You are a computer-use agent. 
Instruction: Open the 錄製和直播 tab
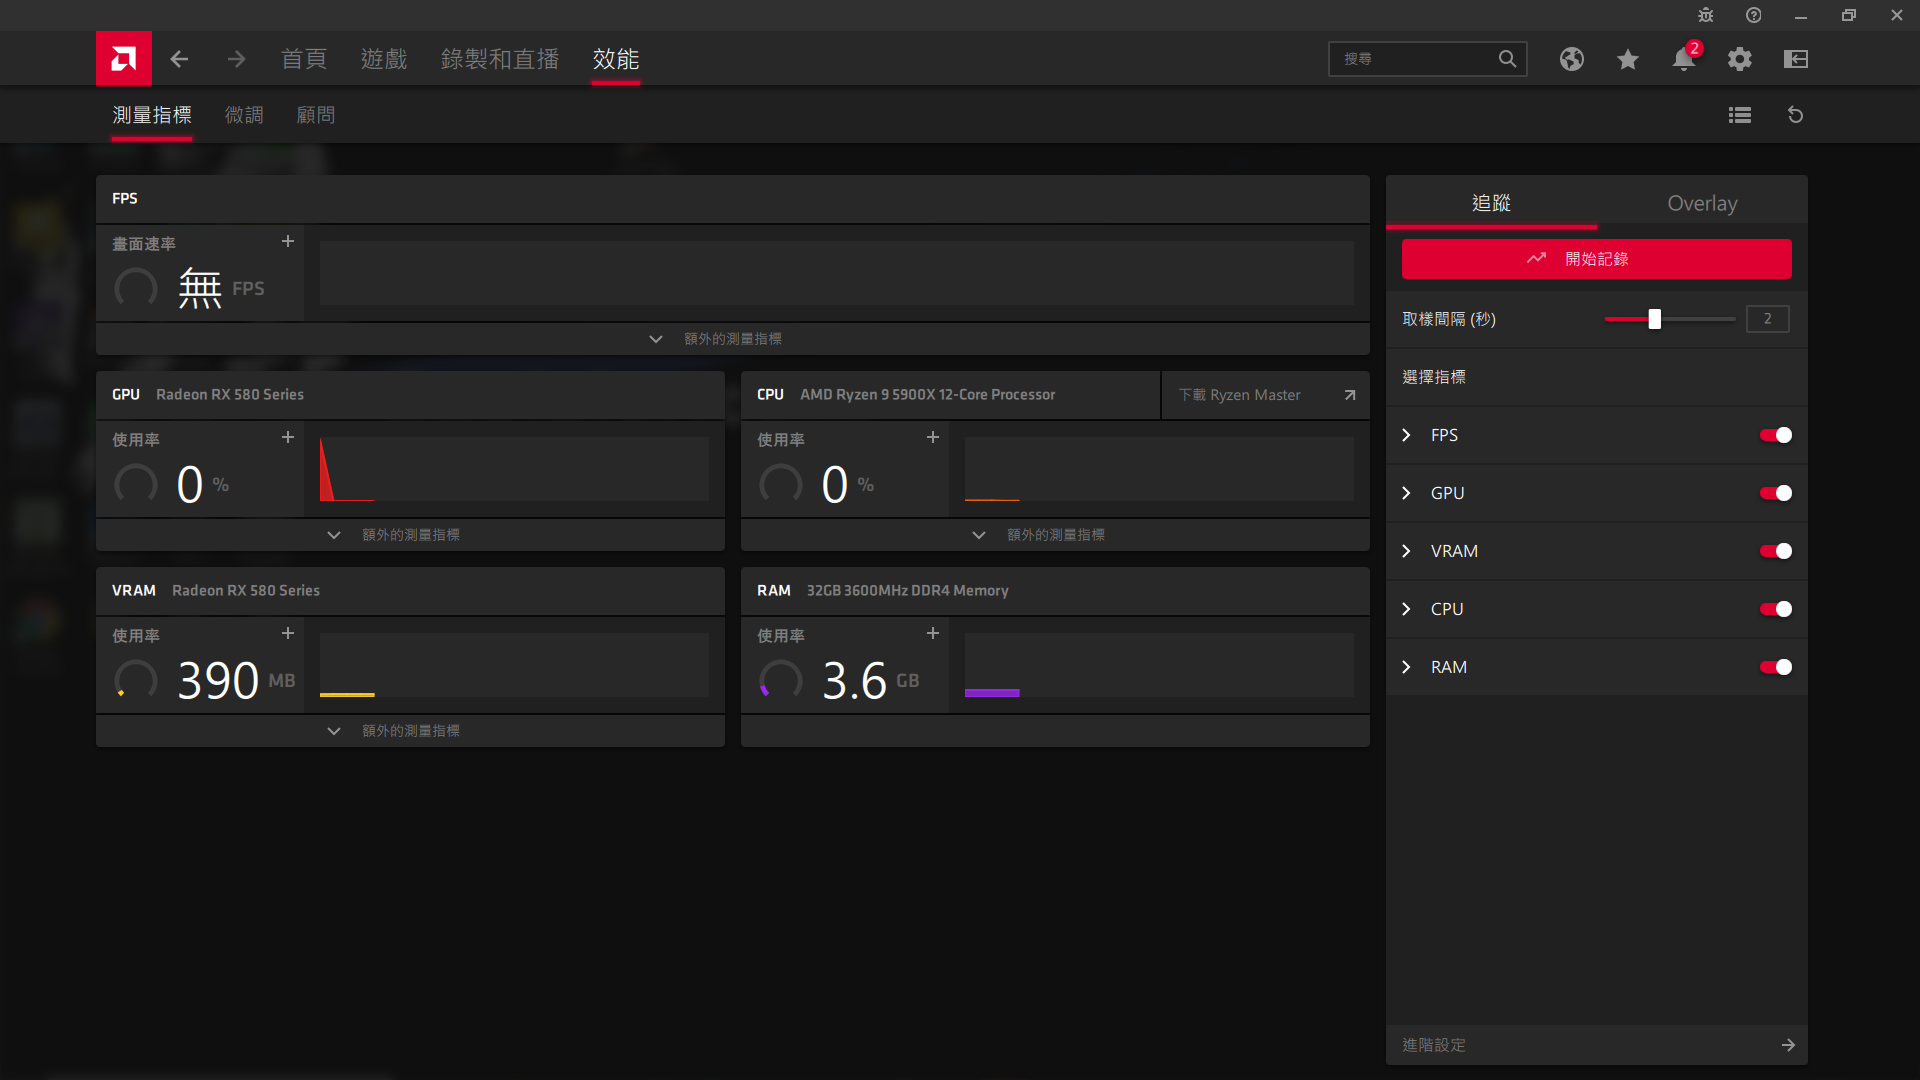pyautogui.click(x=500, y=59)
